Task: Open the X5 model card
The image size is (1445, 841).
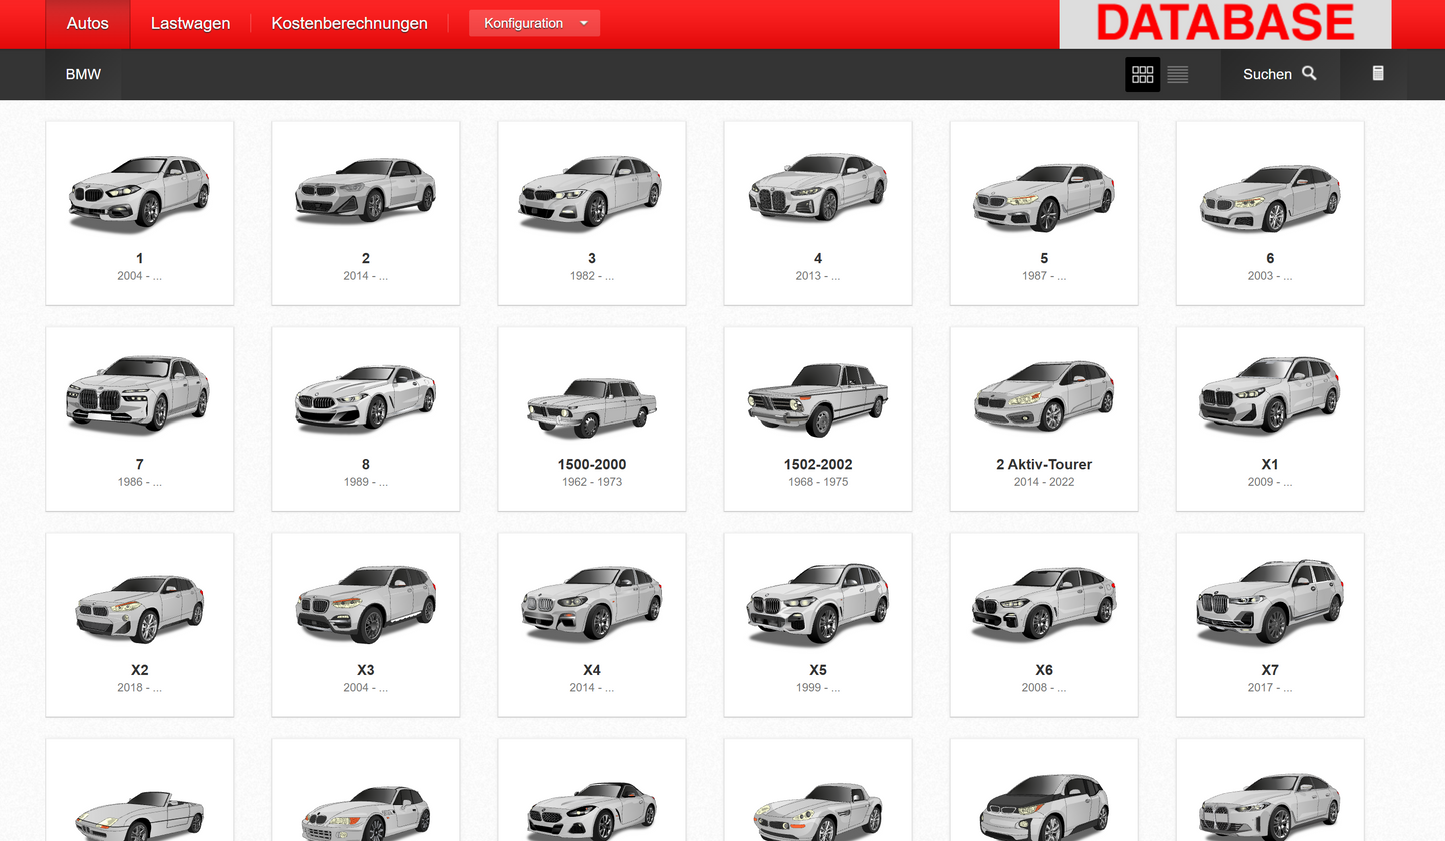Action: [x=818, y=625]
